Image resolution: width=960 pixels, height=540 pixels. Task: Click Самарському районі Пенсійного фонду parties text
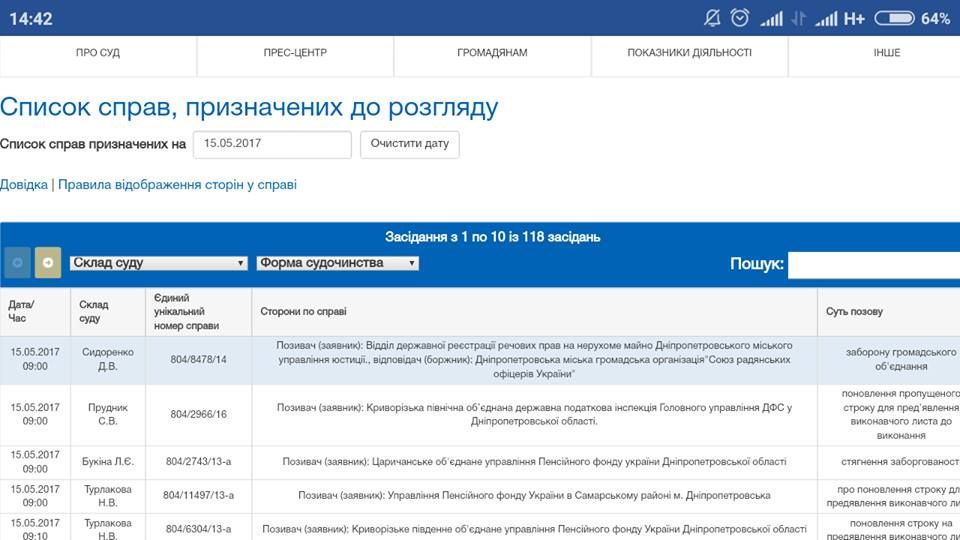[534, 495]
